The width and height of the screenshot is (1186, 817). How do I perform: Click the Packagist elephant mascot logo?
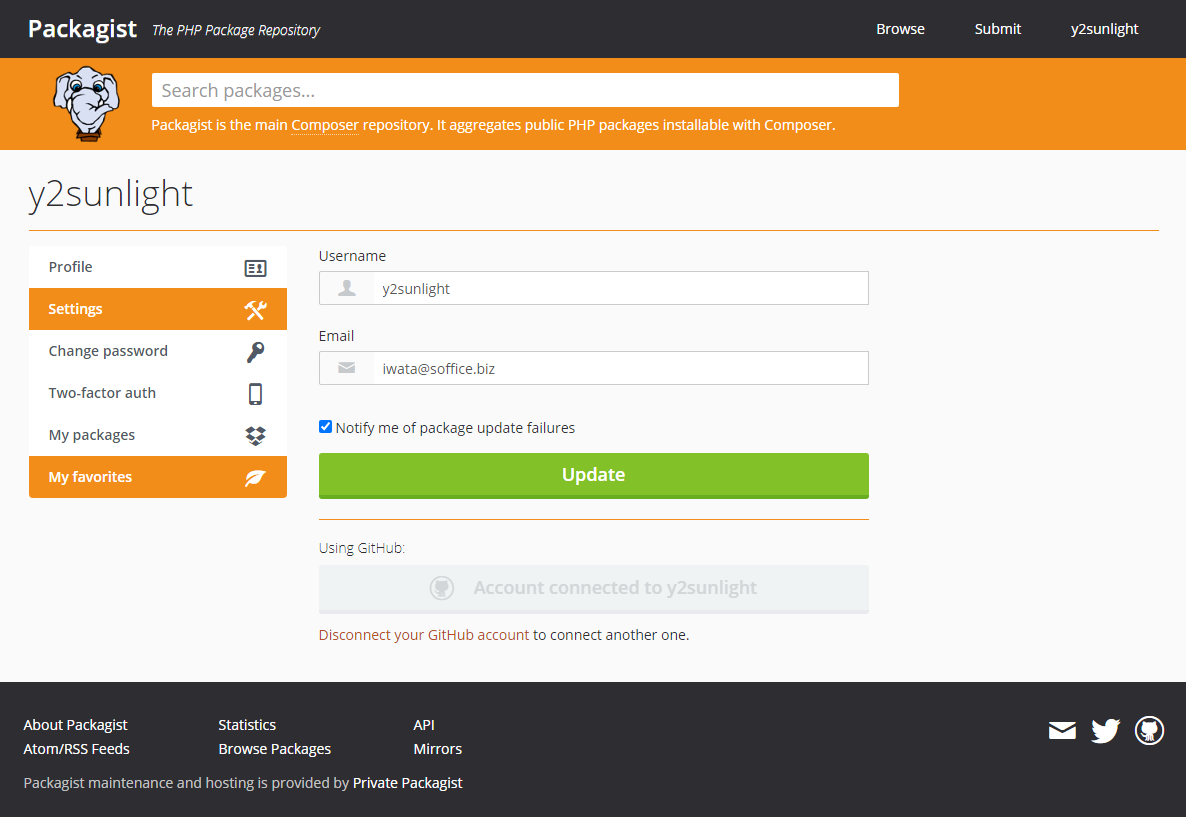tap(85, 103)
